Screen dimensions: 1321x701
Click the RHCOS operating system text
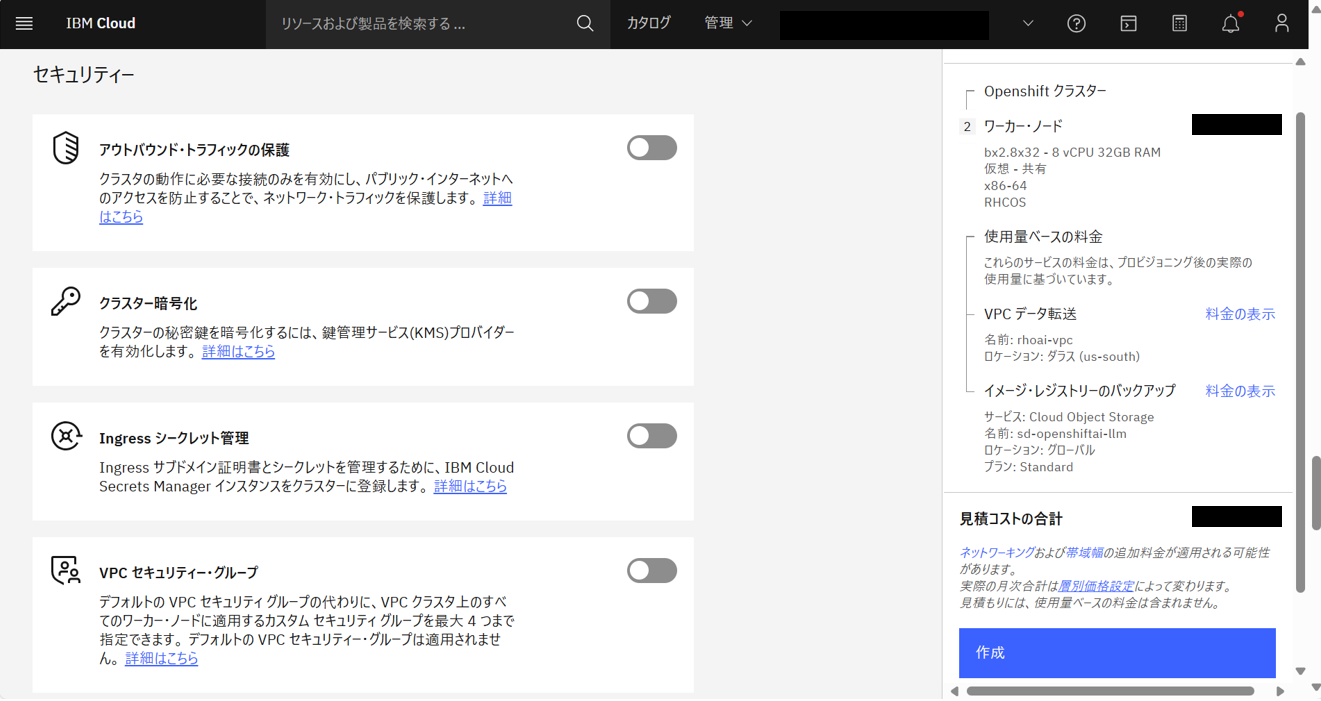point(1005,202)
